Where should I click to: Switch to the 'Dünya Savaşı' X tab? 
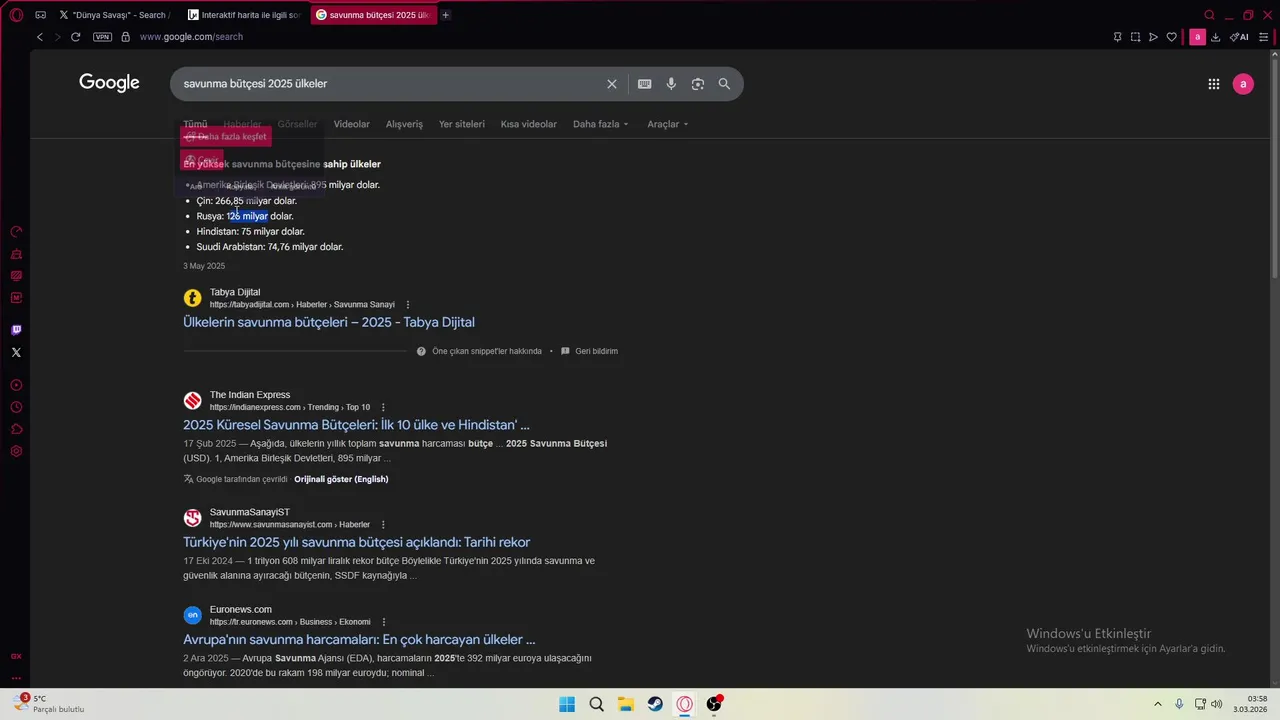click(113, 15)
